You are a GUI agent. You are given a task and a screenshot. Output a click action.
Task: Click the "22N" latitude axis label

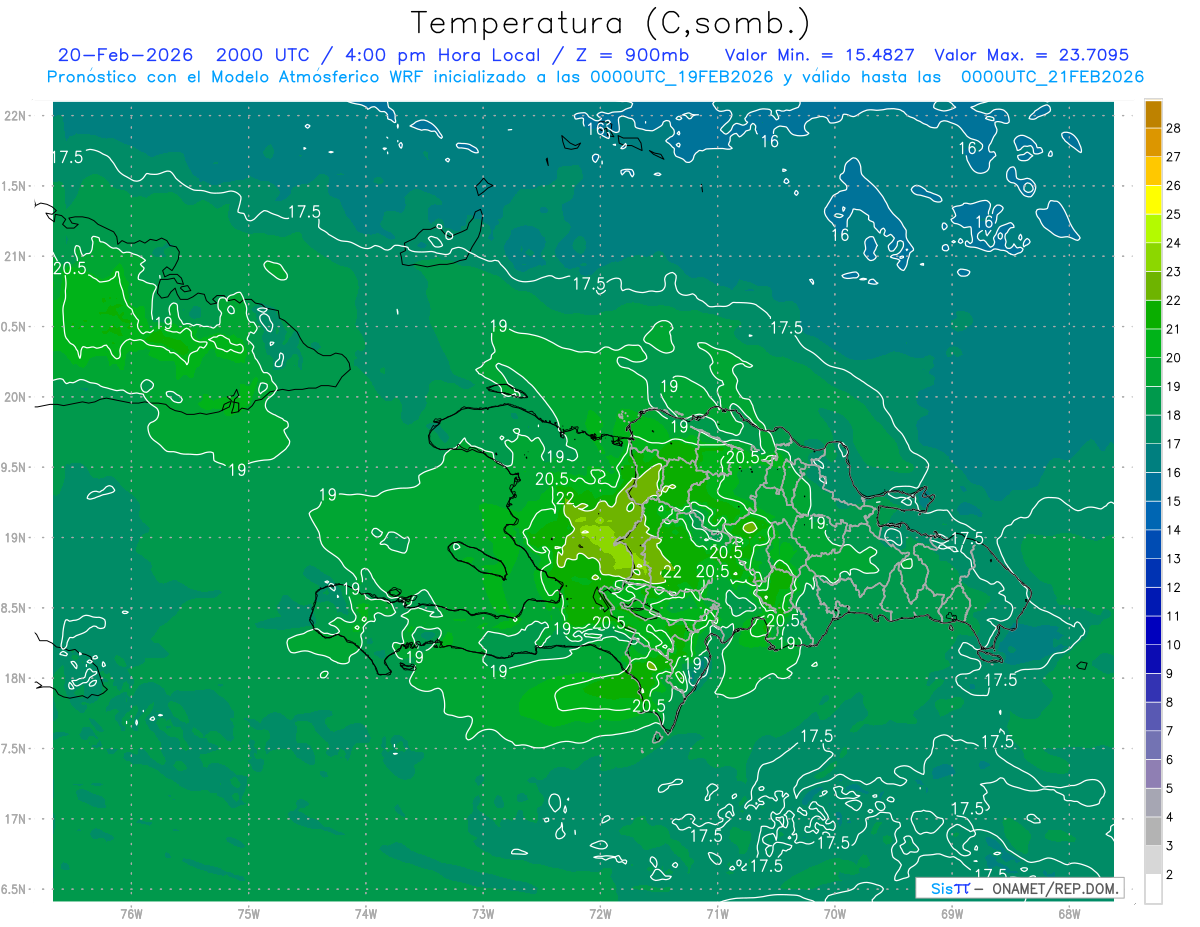[x=16, y=115]
